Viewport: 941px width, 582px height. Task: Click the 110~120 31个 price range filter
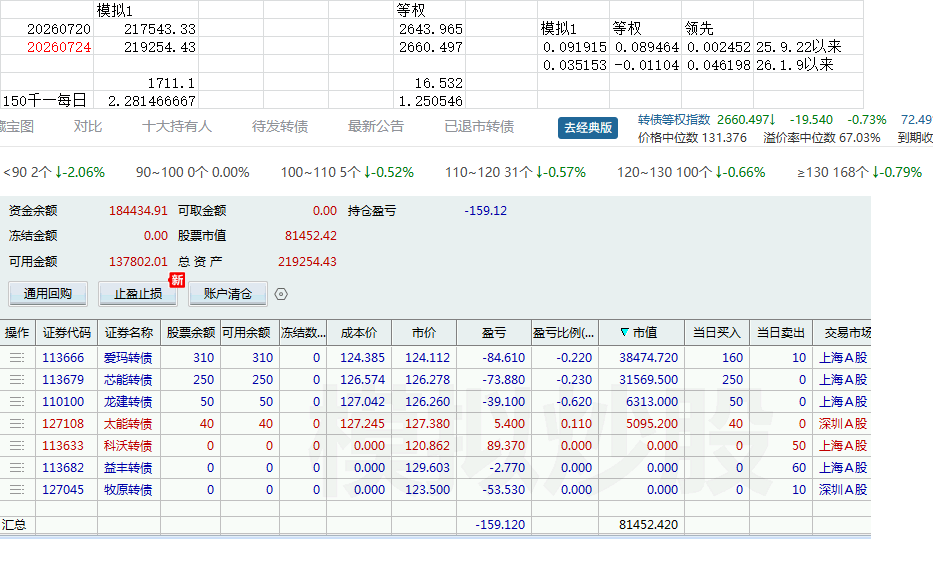515,173
